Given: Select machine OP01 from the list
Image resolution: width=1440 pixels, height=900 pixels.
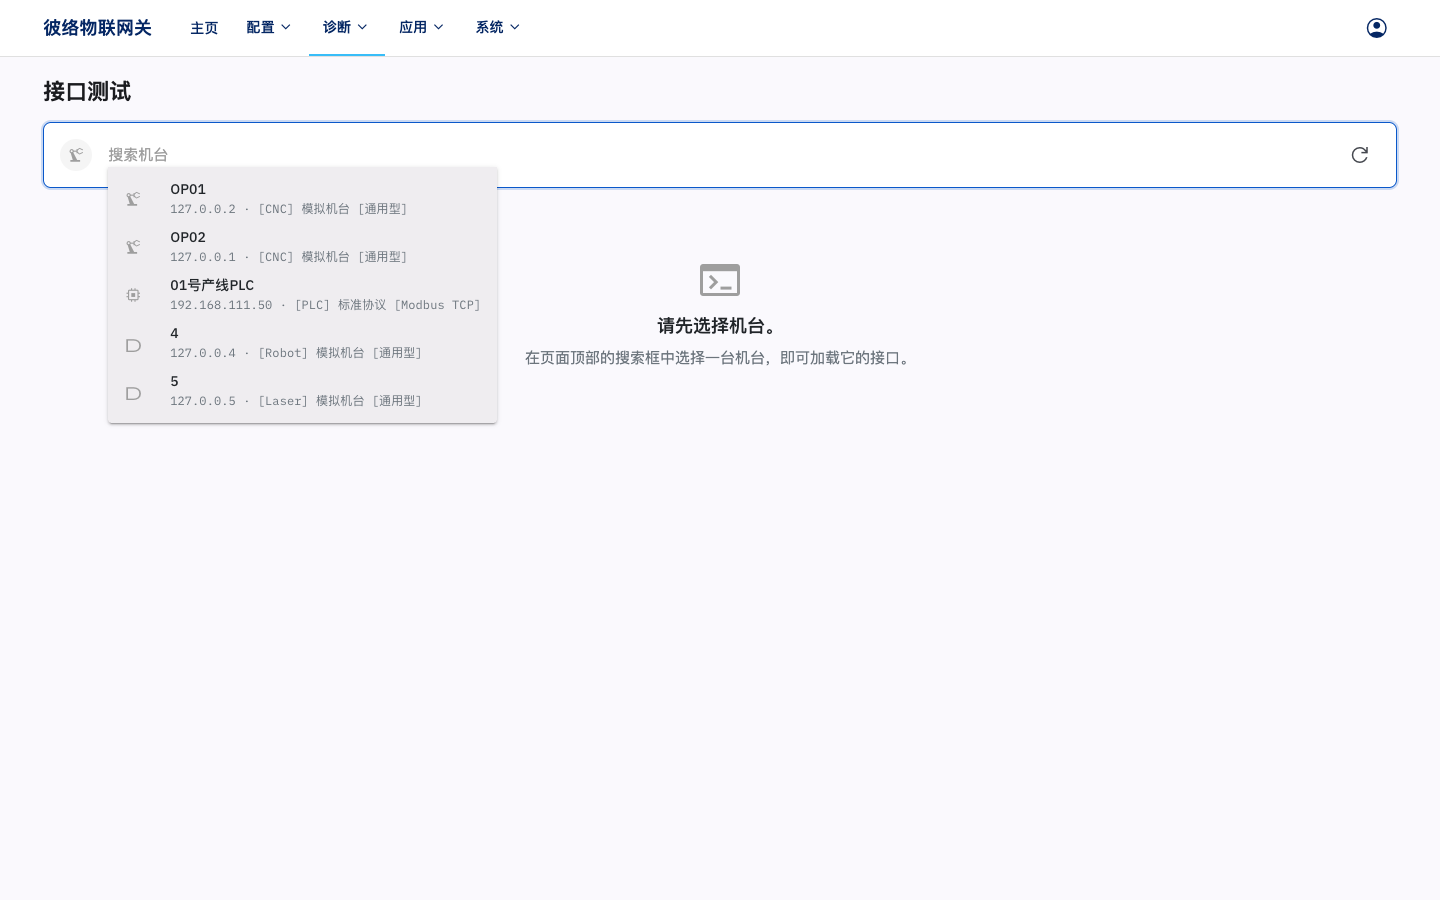Looking at the screenshot, I should tap(302, 199).
